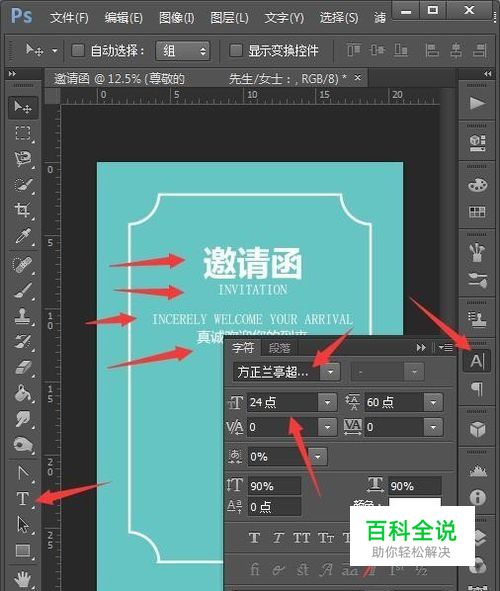The height and width of the screenshot is (591, 500).
Task: Open the 图像(I) menu
Action: (176, 18)
